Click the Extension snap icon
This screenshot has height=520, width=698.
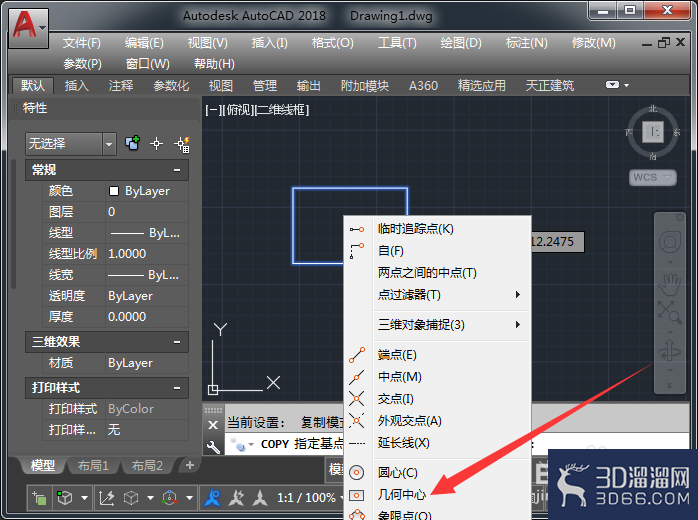point(357,443)
